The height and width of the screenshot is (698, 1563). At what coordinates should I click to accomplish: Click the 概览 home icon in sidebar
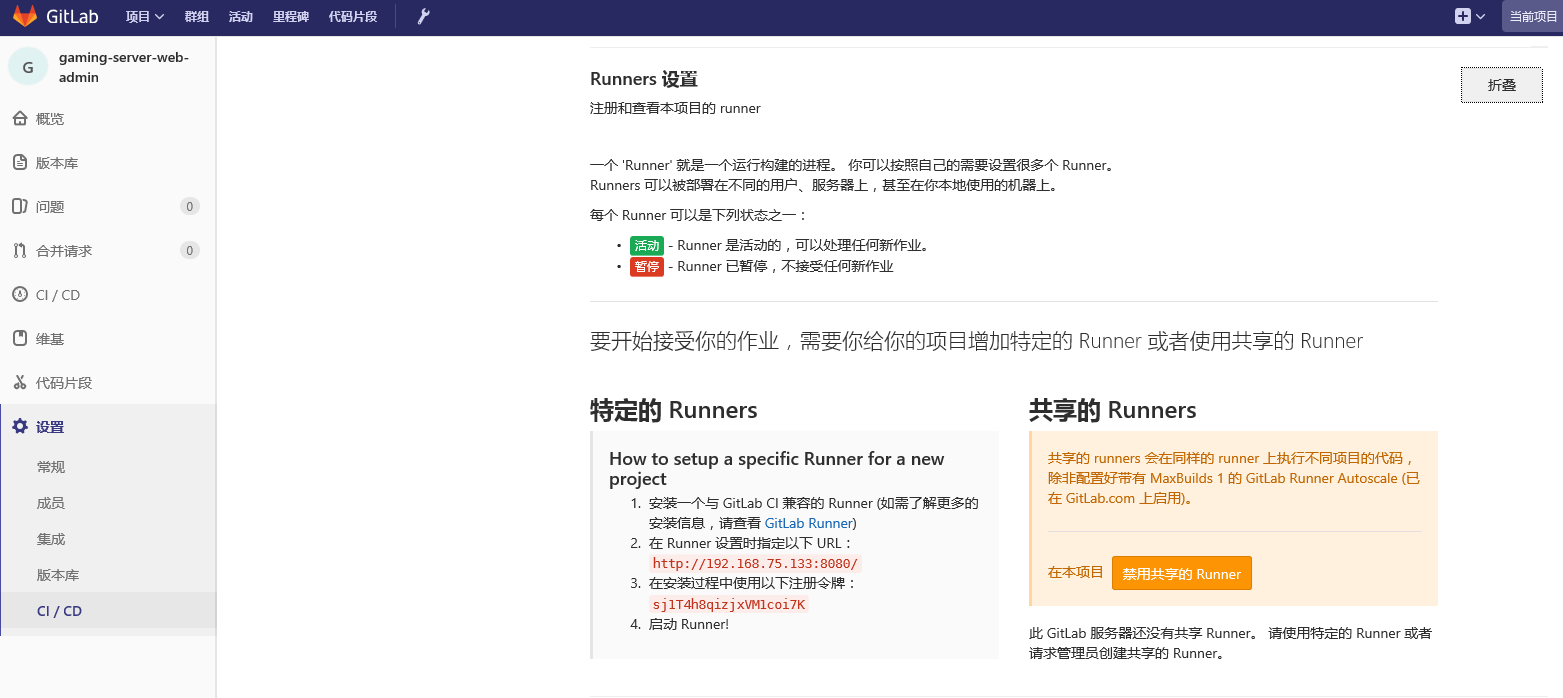[x=19, y=119]
